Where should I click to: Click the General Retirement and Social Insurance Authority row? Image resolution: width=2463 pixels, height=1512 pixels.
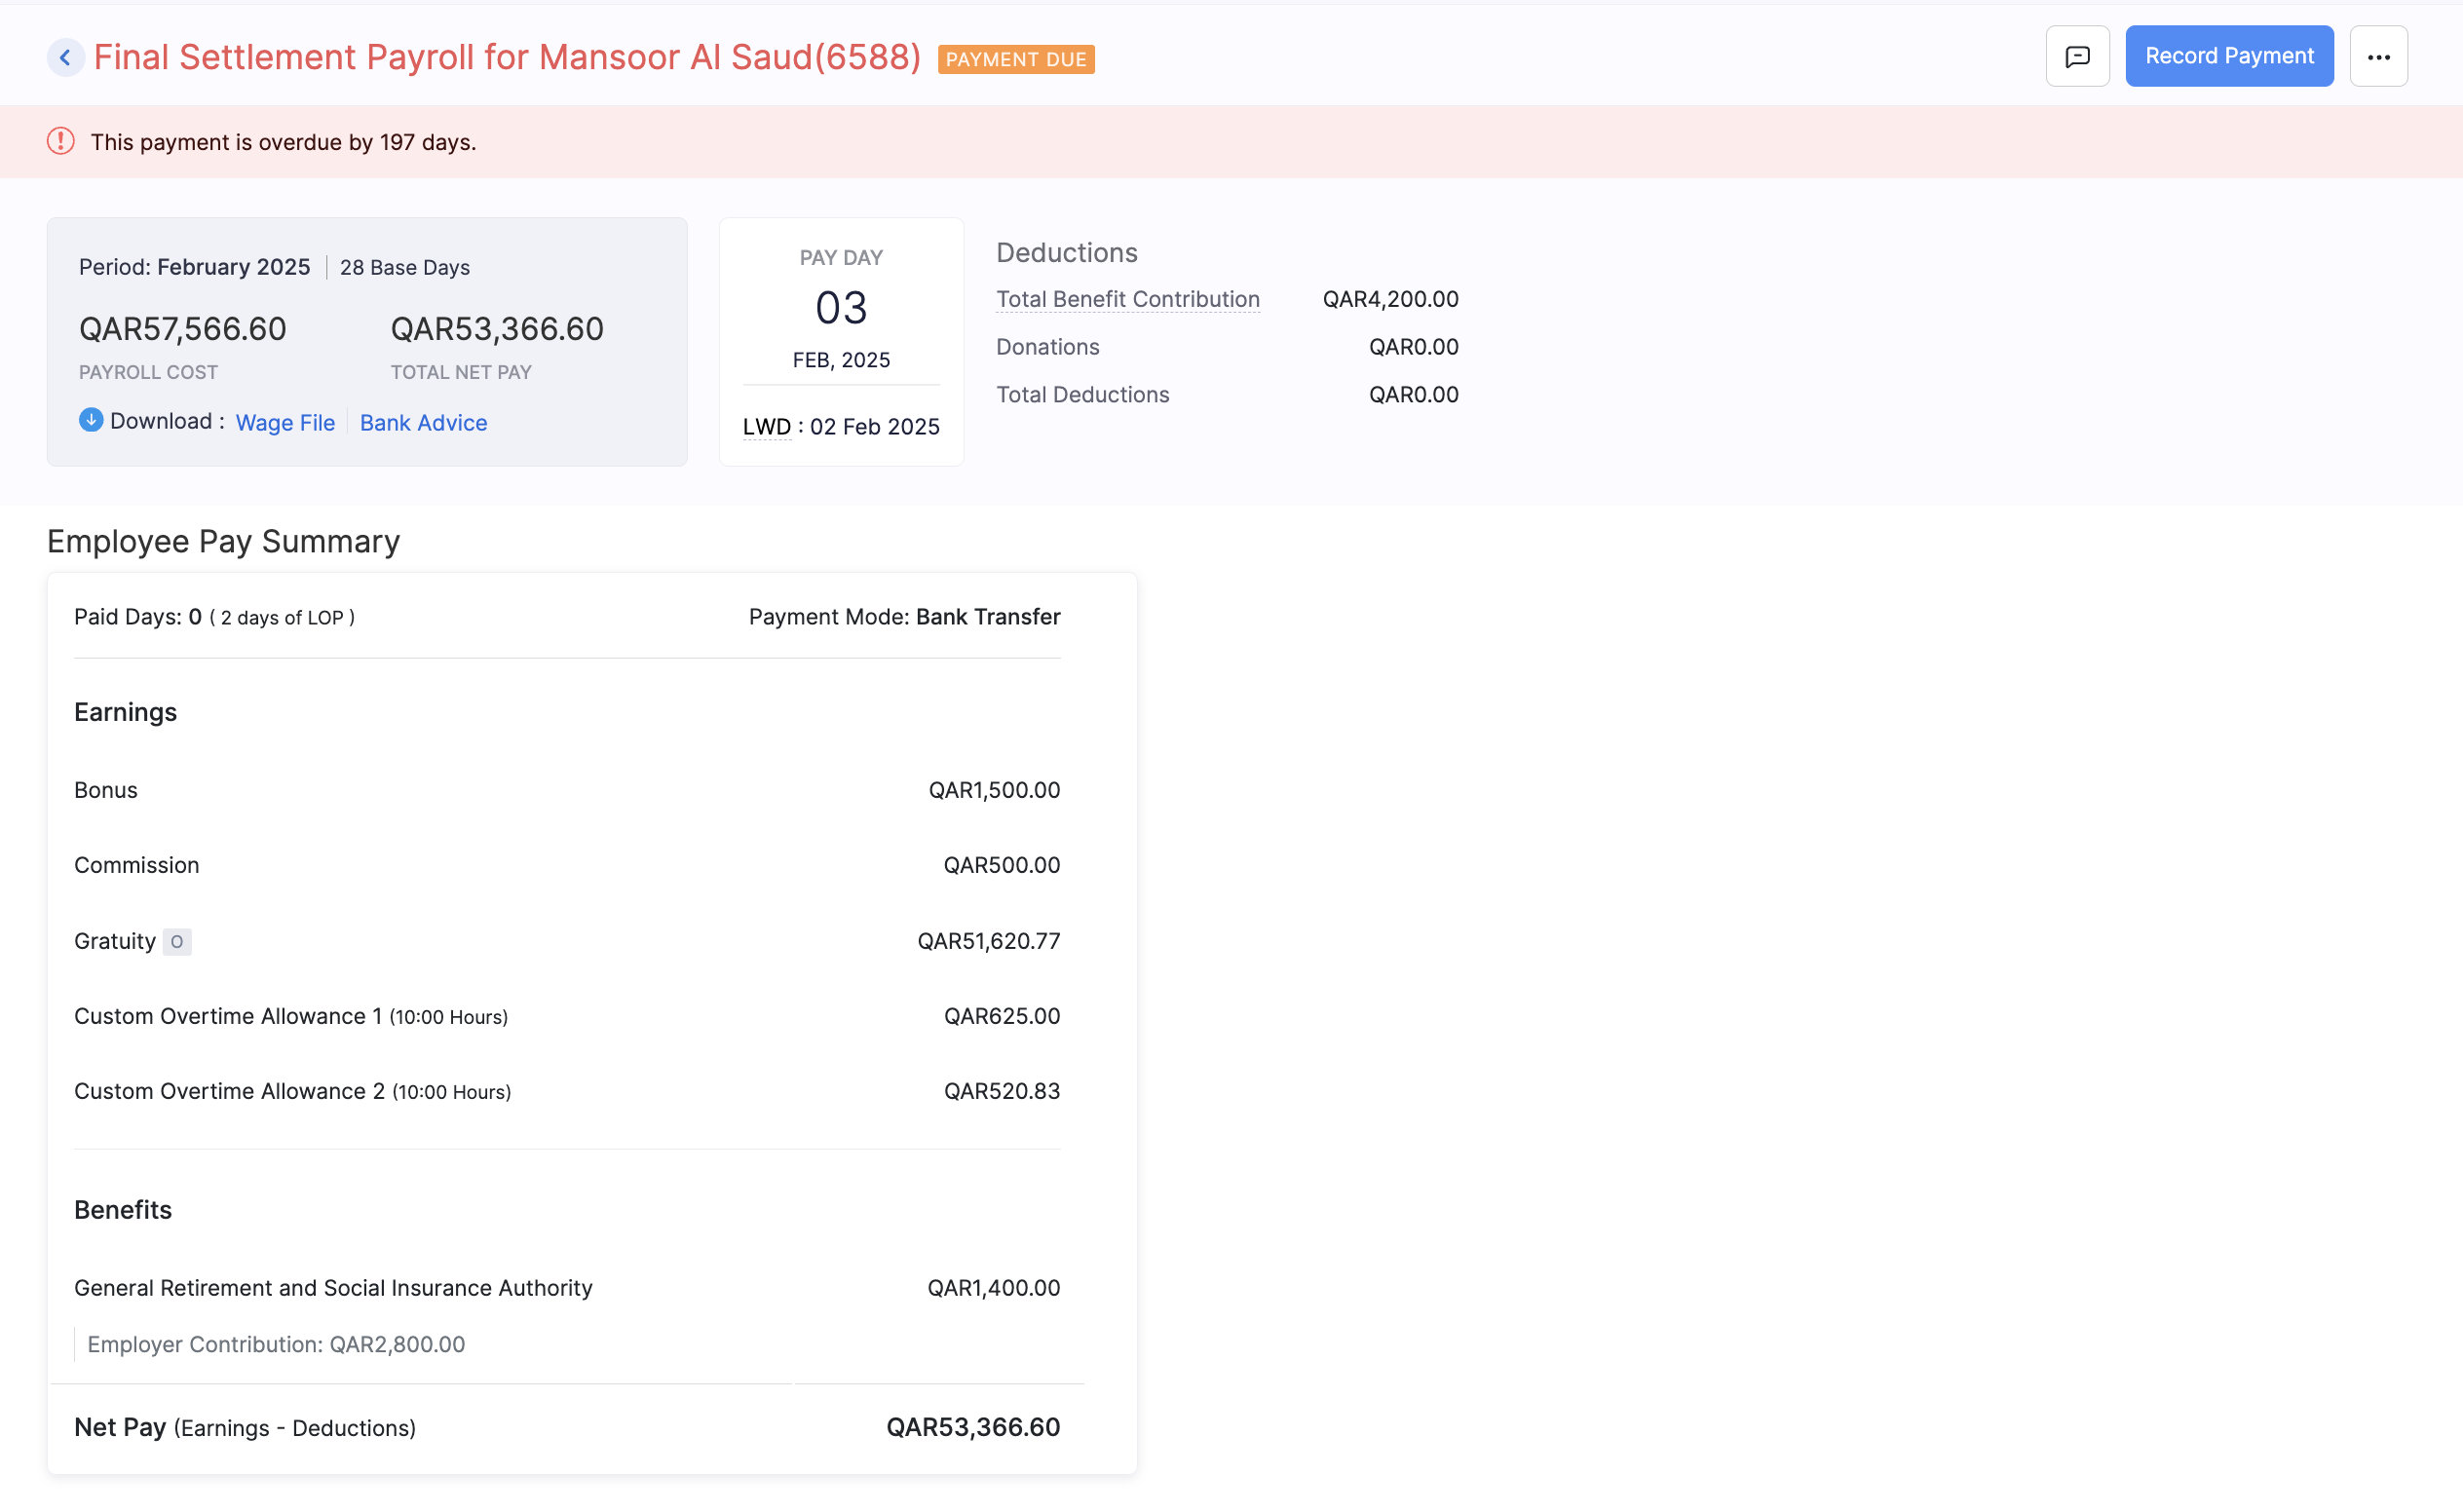[333, 1288]
